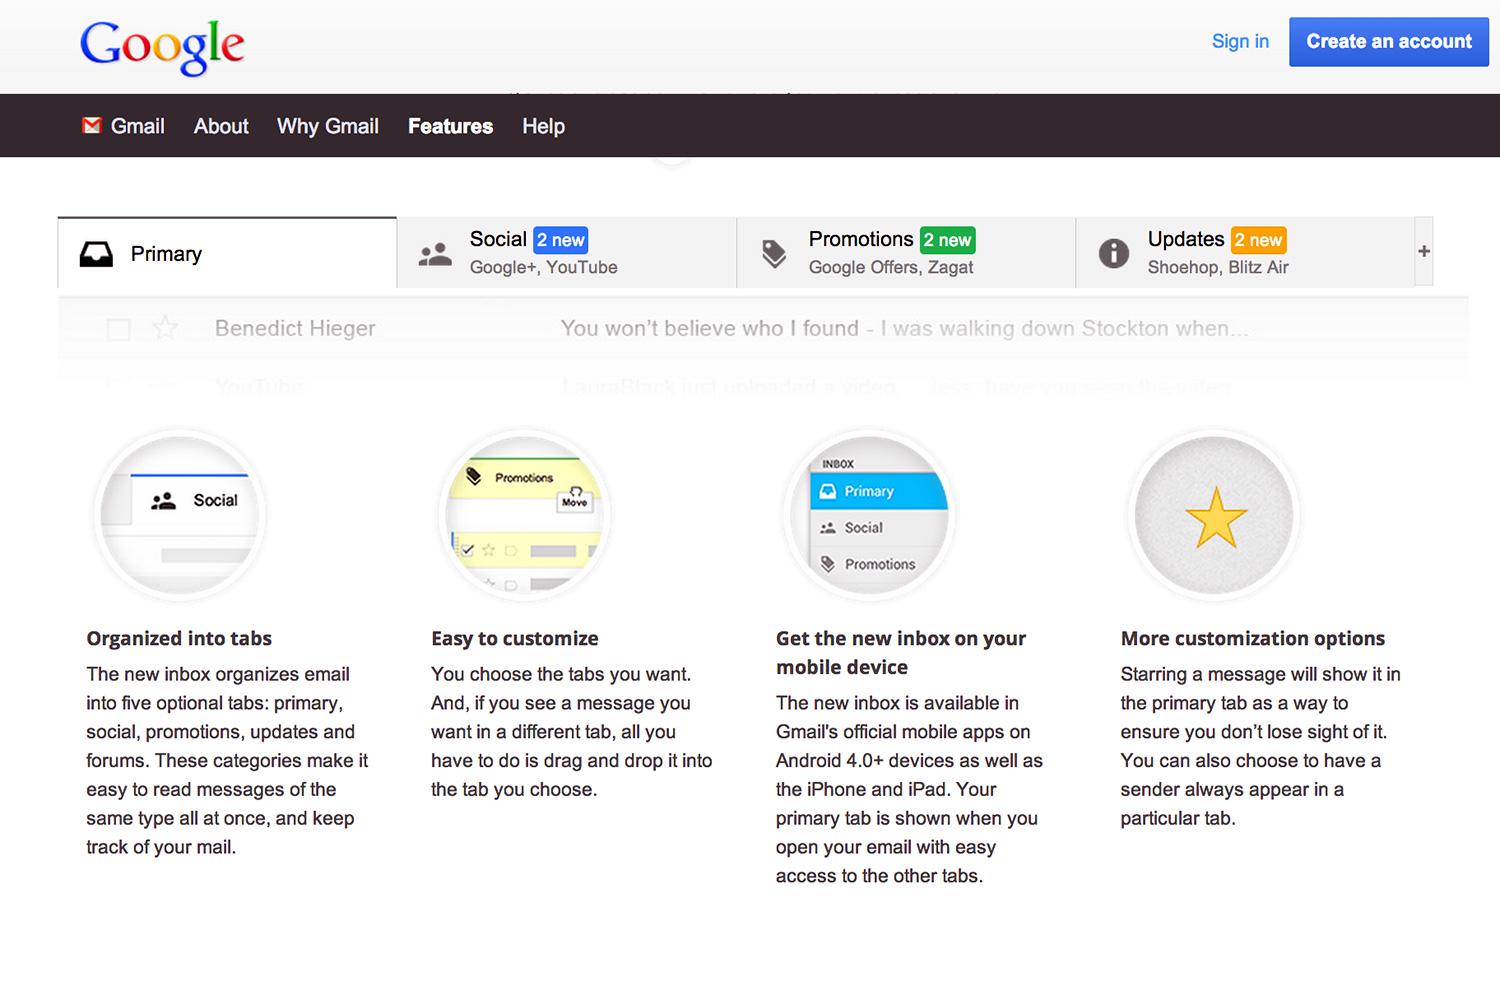Click the Social tab circle illustration
Screen dimensions: 1500x991
click(x=180, y=516)
